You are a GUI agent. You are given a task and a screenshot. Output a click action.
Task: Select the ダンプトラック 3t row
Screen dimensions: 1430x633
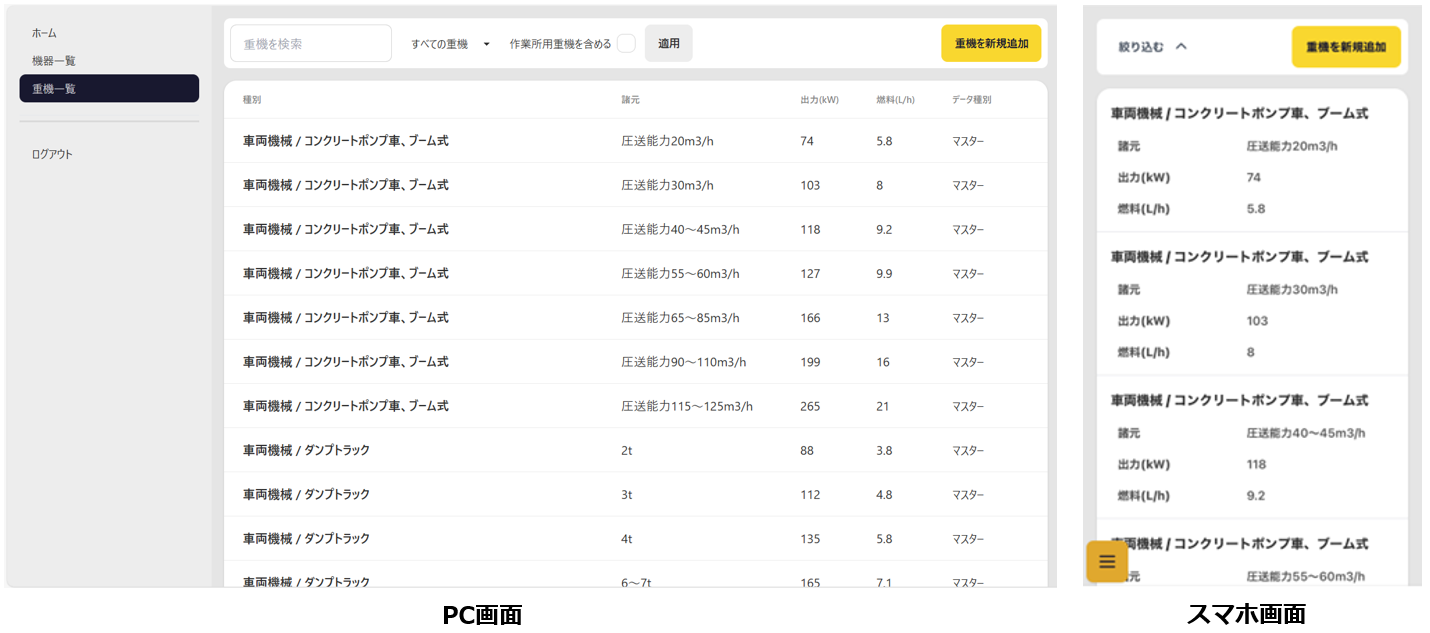click(x=635, y=494)
